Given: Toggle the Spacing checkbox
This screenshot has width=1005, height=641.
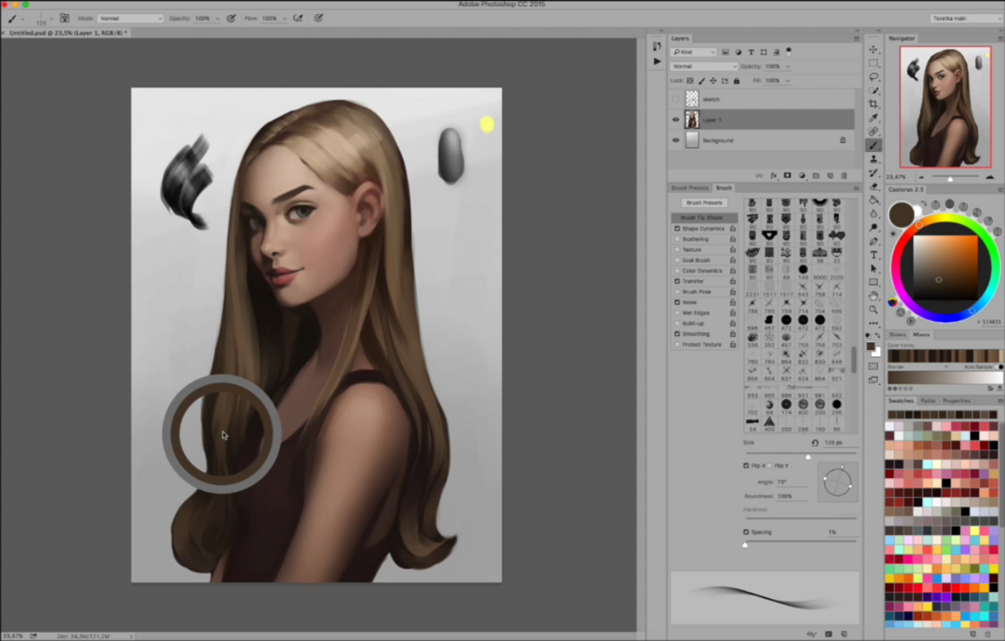Looking at the screenshot, I should tap(746, 532).
